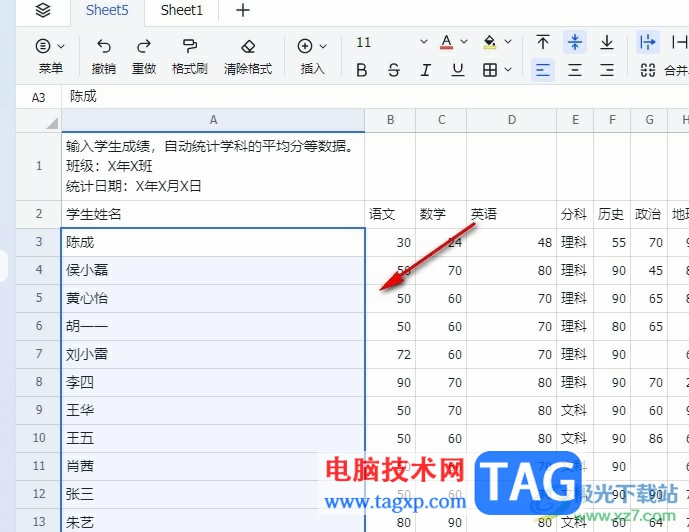Toggle underline formatting
This screenshot has height=532, width=689.
[x=458, y=70]
